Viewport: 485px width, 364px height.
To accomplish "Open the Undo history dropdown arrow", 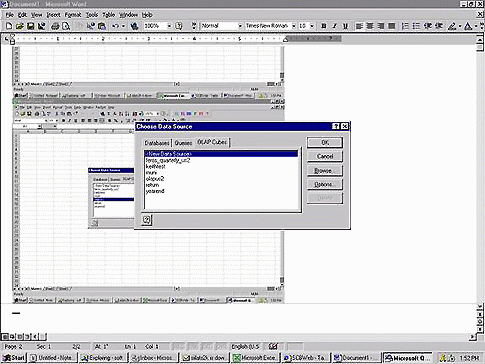I will [x=123, y=26].
